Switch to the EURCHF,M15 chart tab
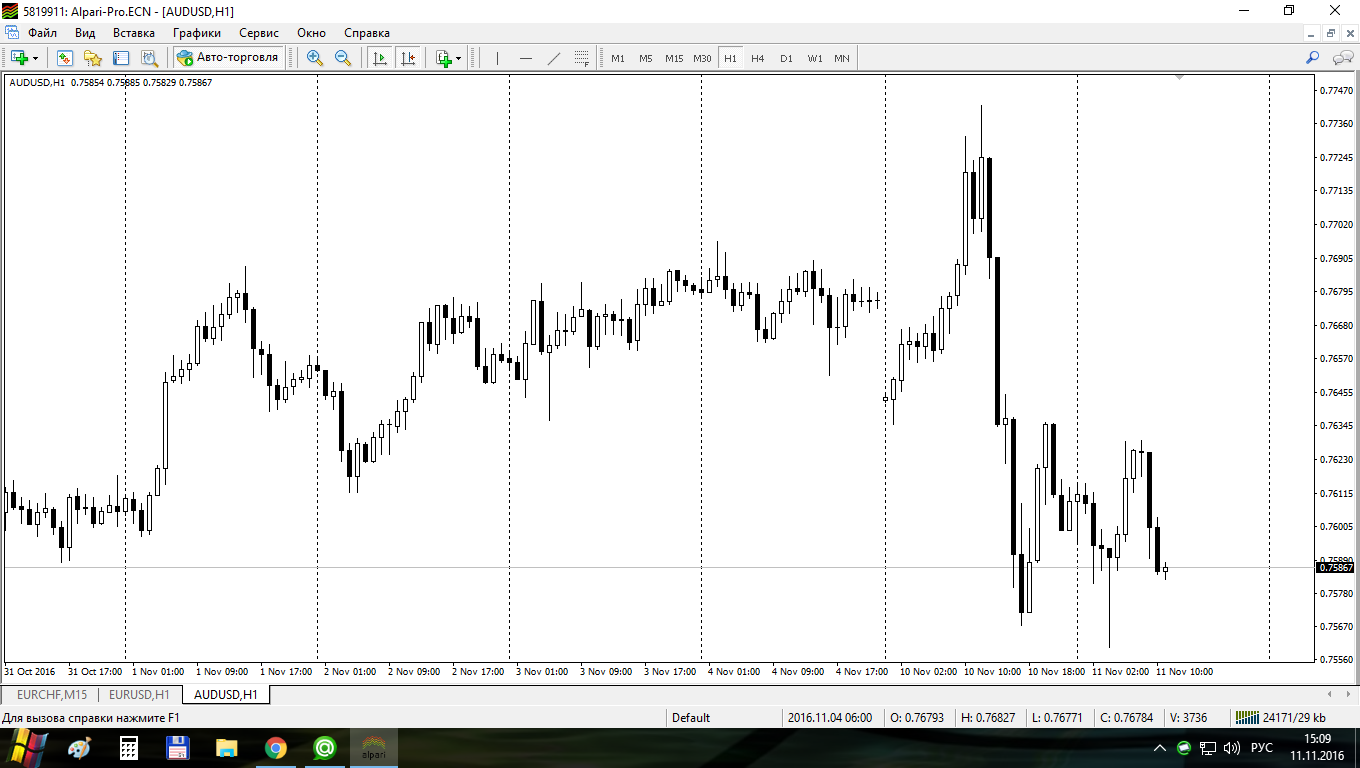Screen dimensions: 1360x768 click(52, 694)
